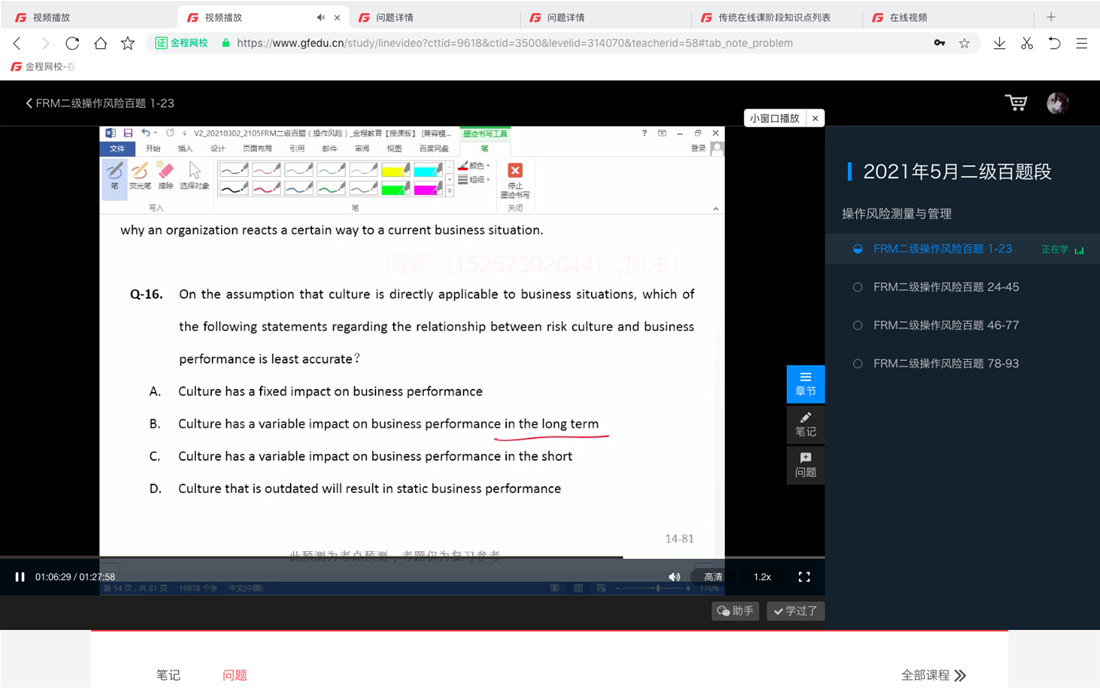Viewport: 1100px width, 688px height.
Task: Switch to the 问题 tab below video
Action: coord(234,675)
